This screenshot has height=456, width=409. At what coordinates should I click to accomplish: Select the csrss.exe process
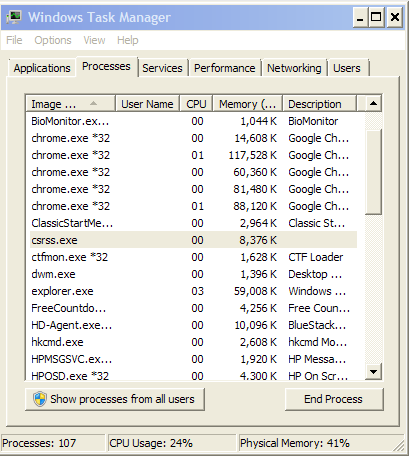point(193,240)
